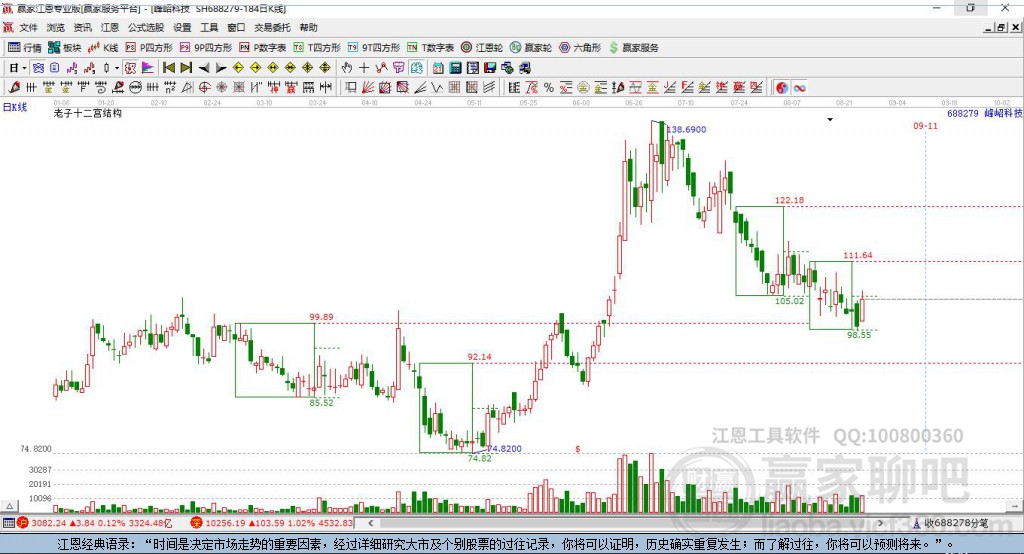Viewport: 1024px width, 554px height.
Task: Click the 日K线 chart label
Action: pyautogui.click(x=15, y=107)
